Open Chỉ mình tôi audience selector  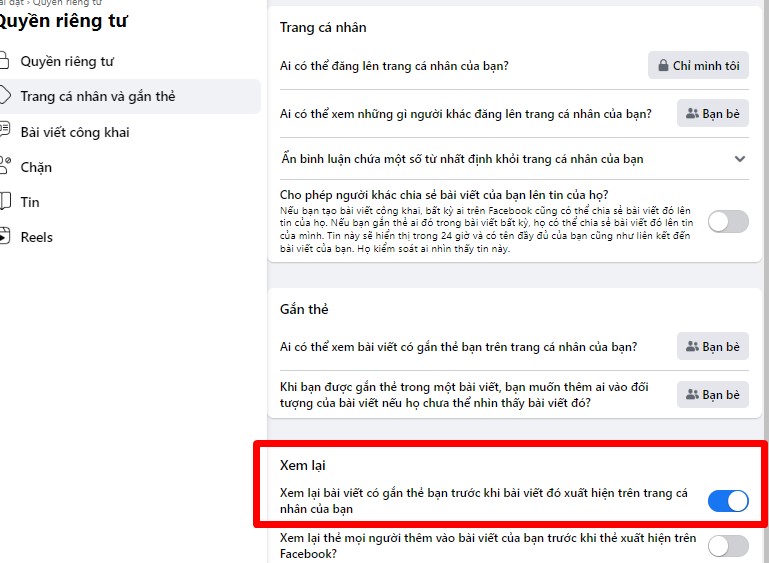(698, 65)
